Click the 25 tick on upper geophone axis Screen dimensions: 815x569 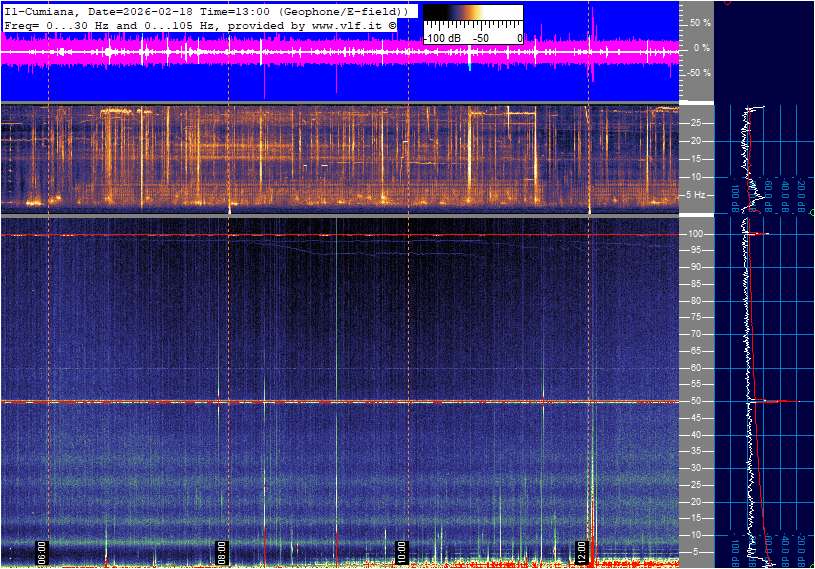click(696, 123)
